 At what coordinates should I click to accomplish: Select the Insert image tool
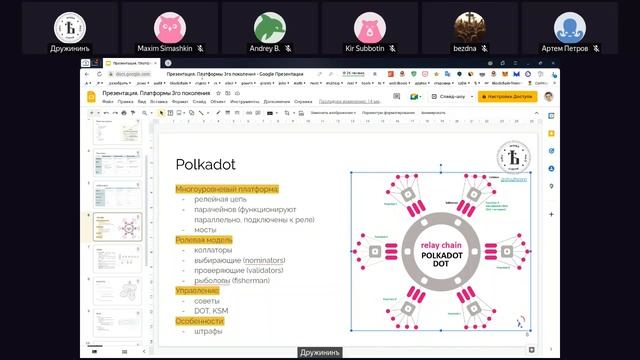(179, 113)
